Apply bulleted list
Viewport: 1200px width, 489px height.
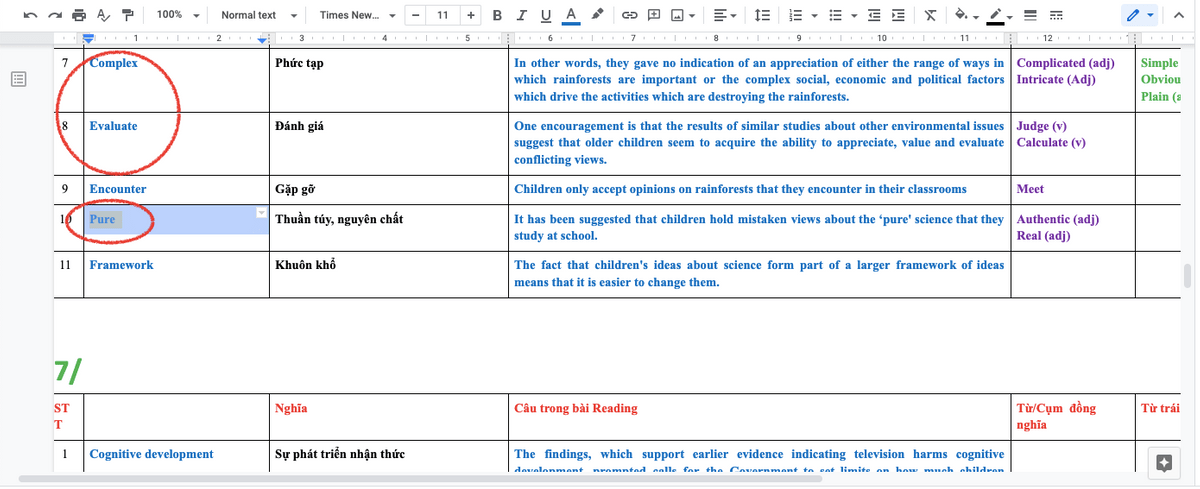[x=833, y=16]
